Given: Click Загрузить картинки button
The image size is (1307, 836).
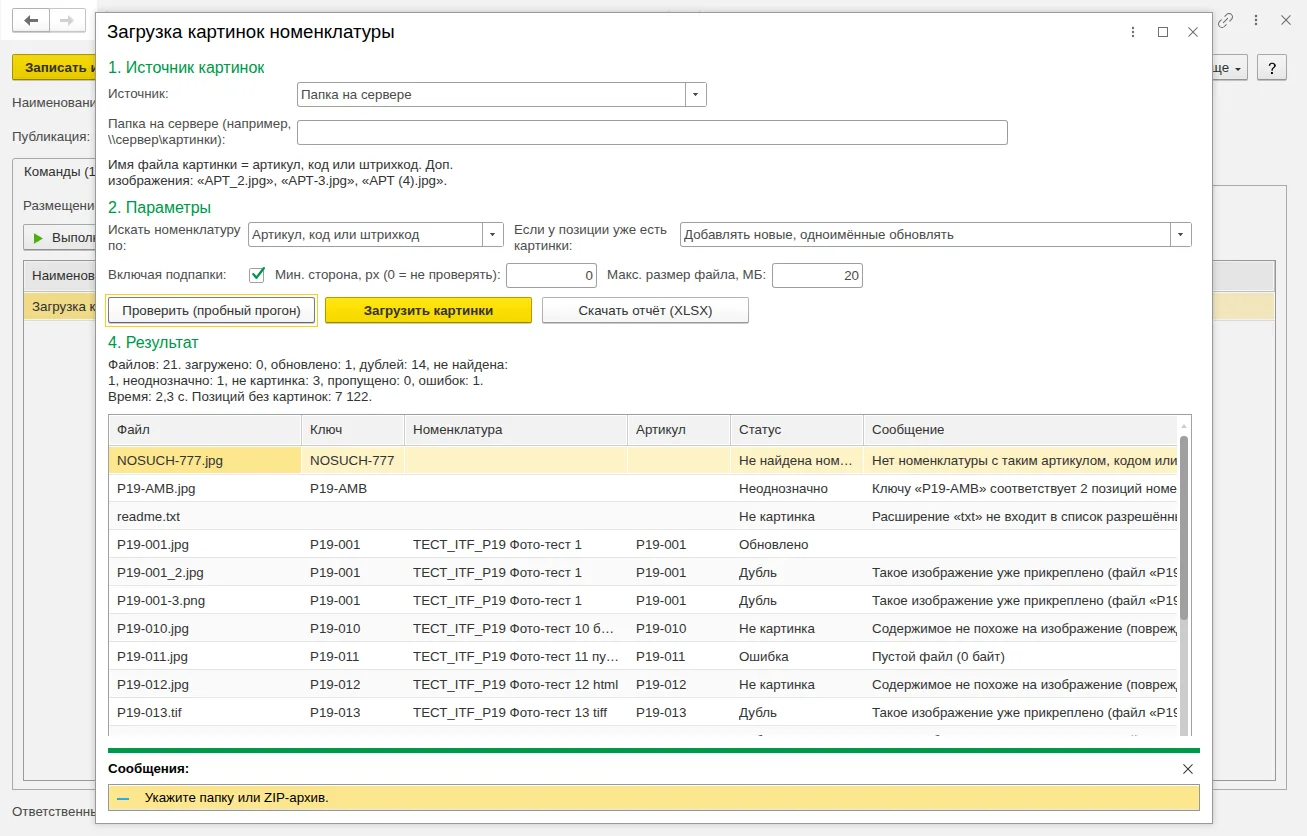Looking at the screenshot, I should [x=428, y=311].
